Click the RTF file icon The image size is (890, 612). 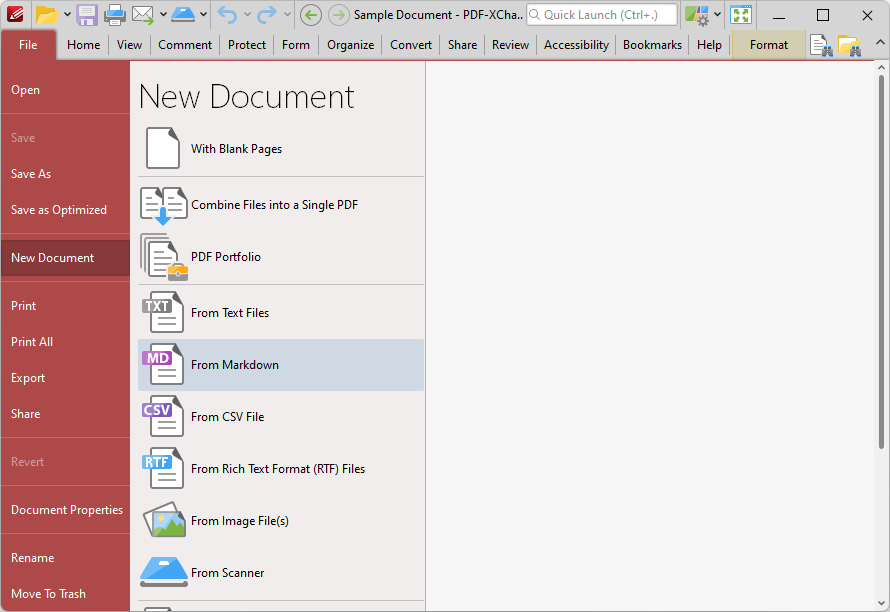click(x=163, y=468)
